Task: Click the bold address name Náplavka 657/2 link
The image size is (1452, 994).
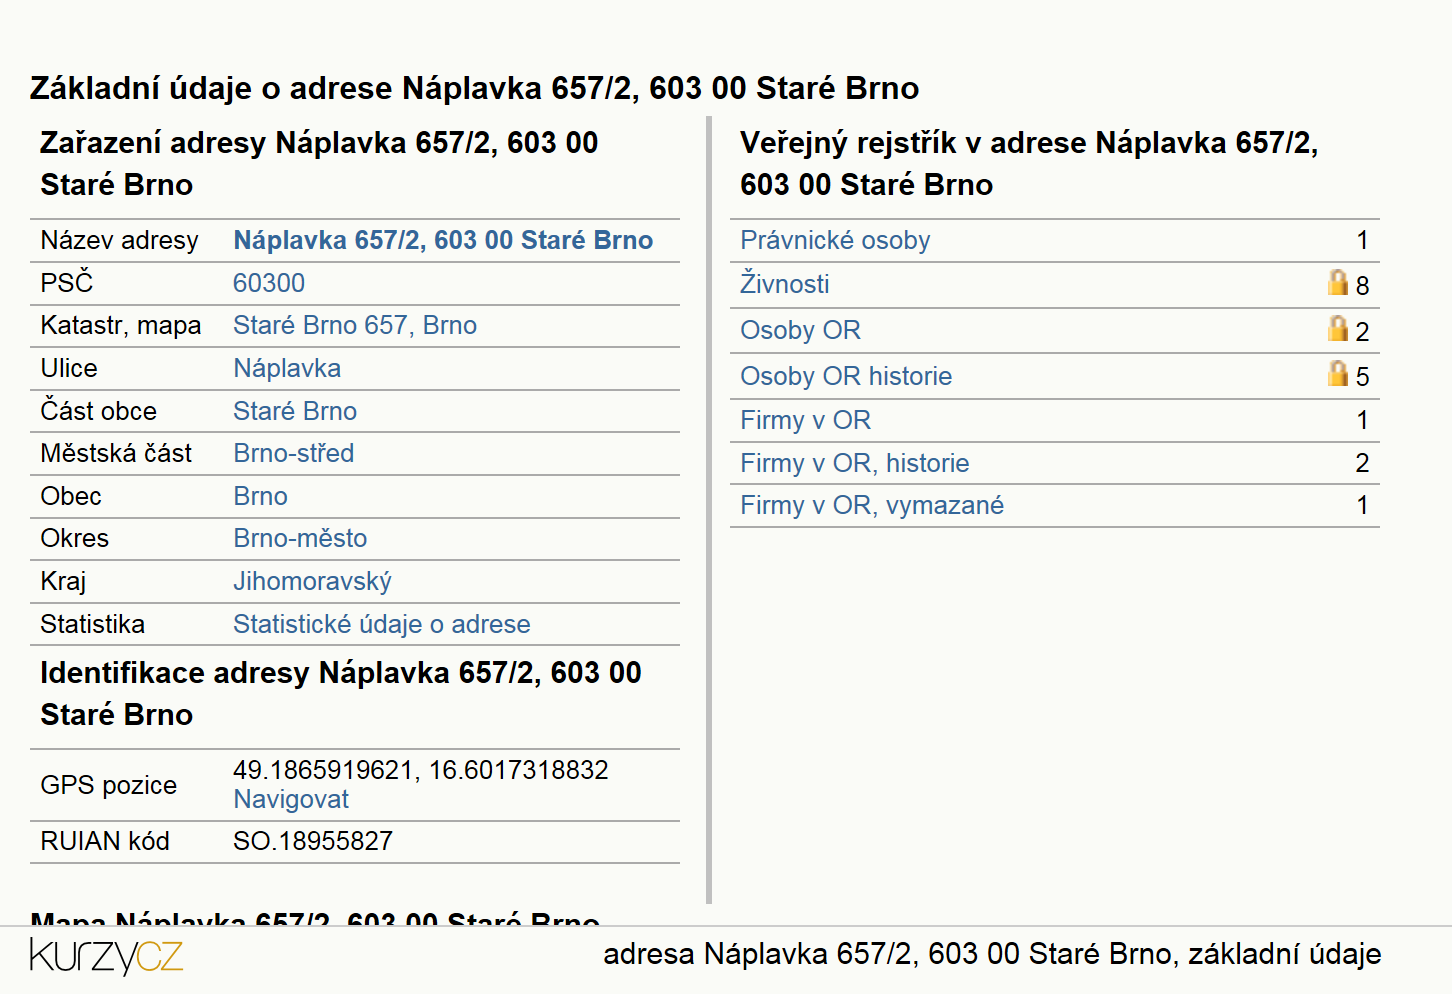Action: point(443,240)
